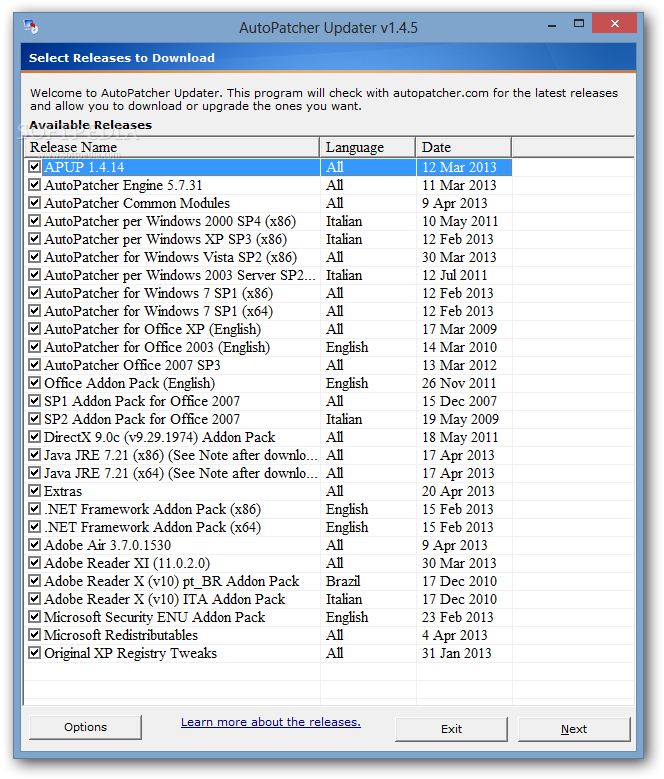Open Learn more about the releases link
Screen dimensions: 664x779
click(x=271, y=722)
